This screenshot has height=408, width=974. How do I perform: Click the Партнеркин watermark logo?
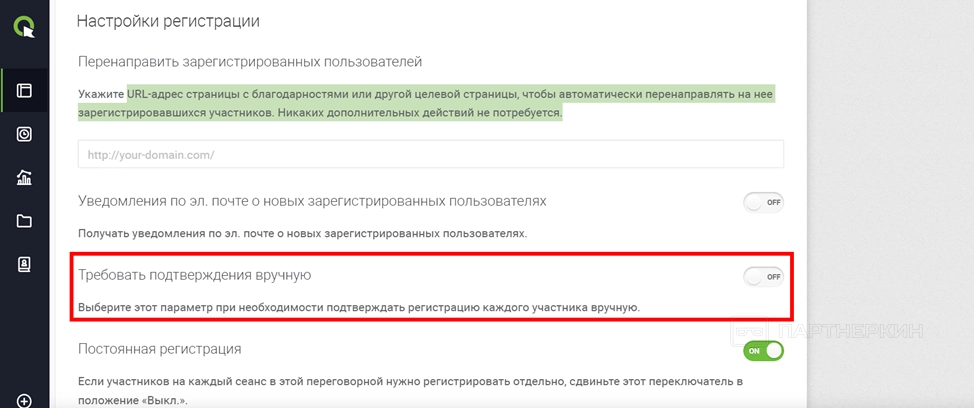coord(828,331)
